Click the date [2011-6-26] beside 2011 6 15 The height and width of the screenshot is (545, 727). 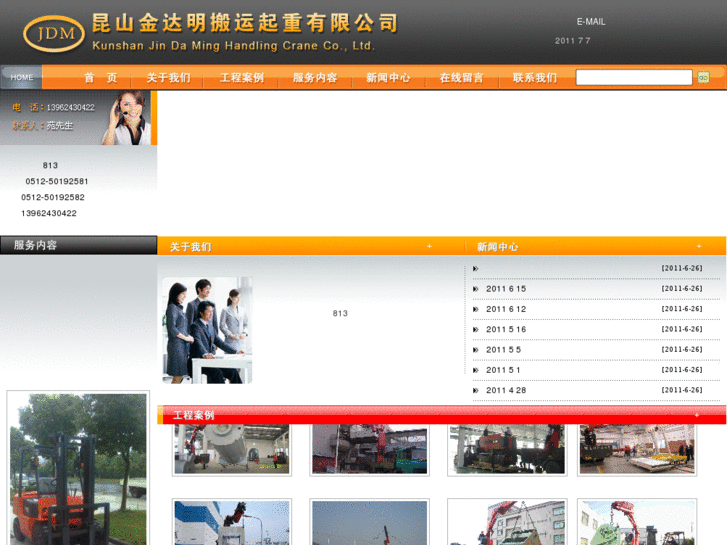(x=682, y=289)
